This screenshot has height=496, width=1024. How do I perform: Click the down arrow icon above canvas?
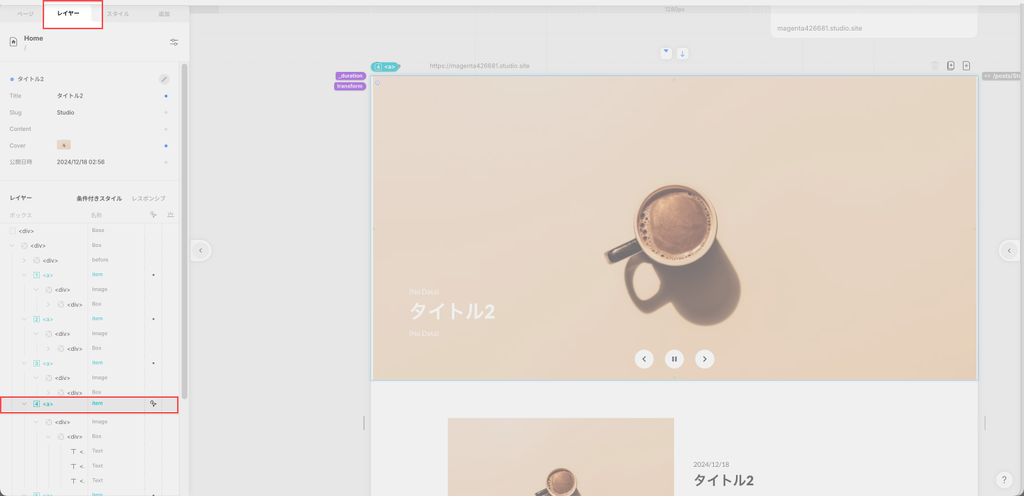pyautogui.click(x=683, y=53)
